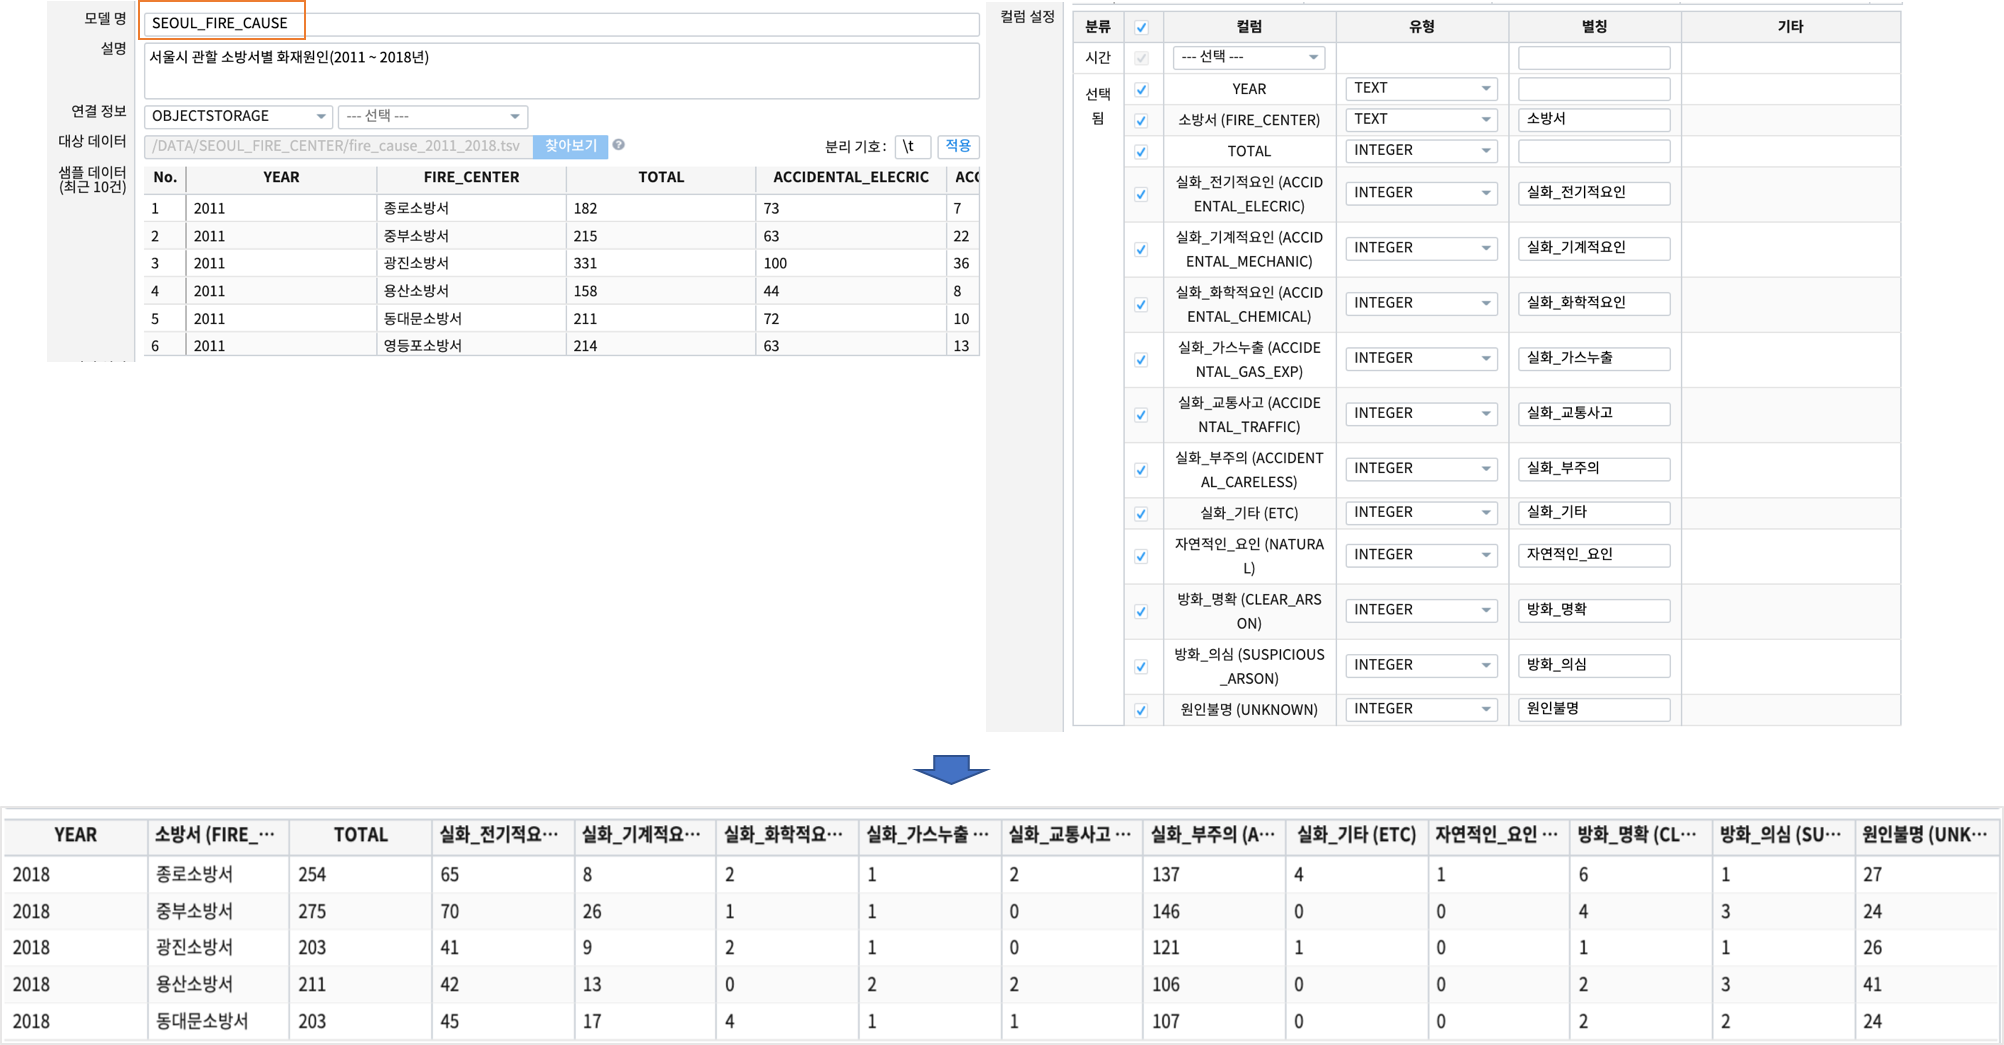Open the 실화_교통사고 type dropdown
2004x1045 pixels.
pyautogui.click(x=1421, y=413)
